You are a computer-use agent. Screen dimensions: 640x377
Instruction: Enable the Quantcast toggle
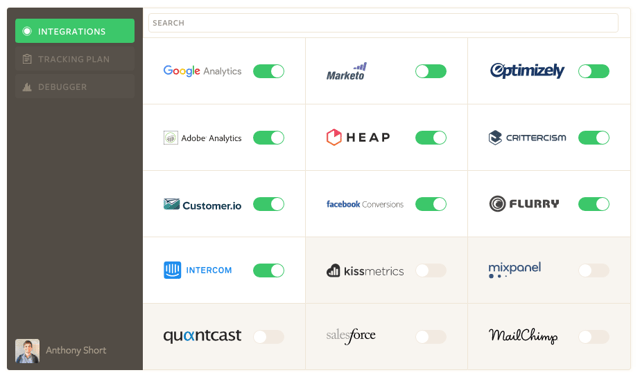pos(269,337)
